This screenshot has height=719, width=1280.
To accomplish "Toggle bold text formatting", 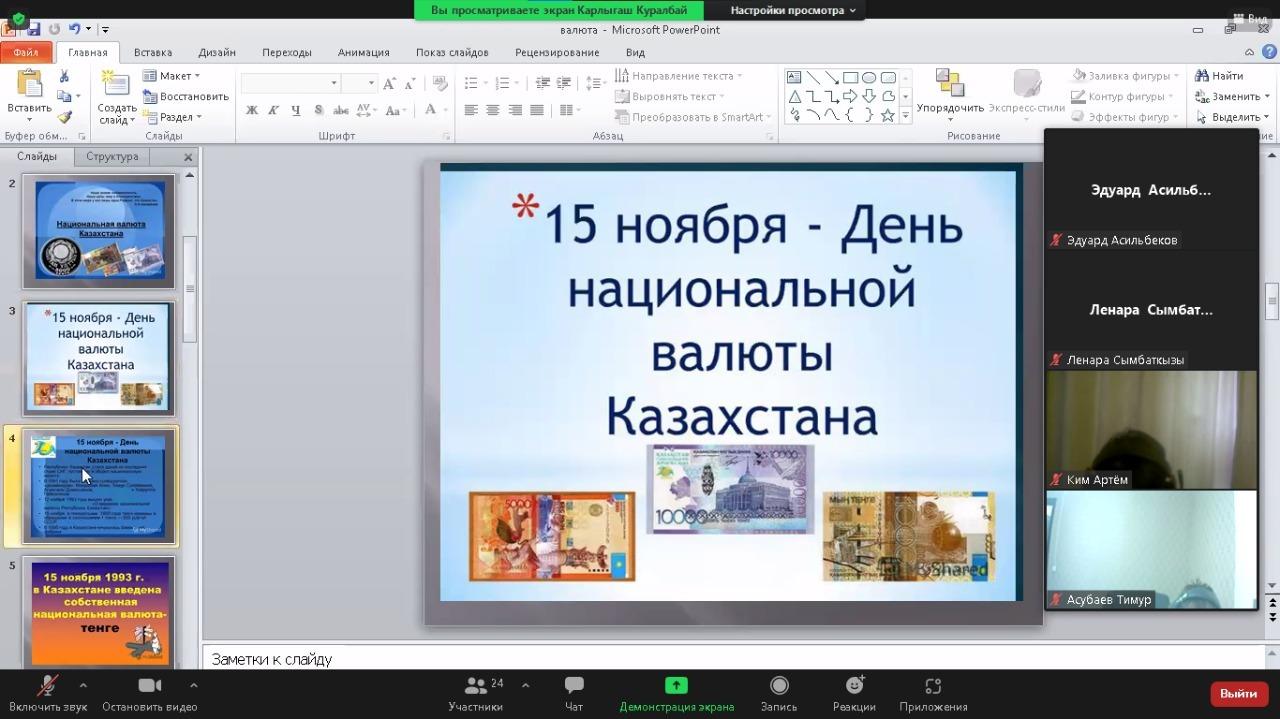I will coord(252,110).
